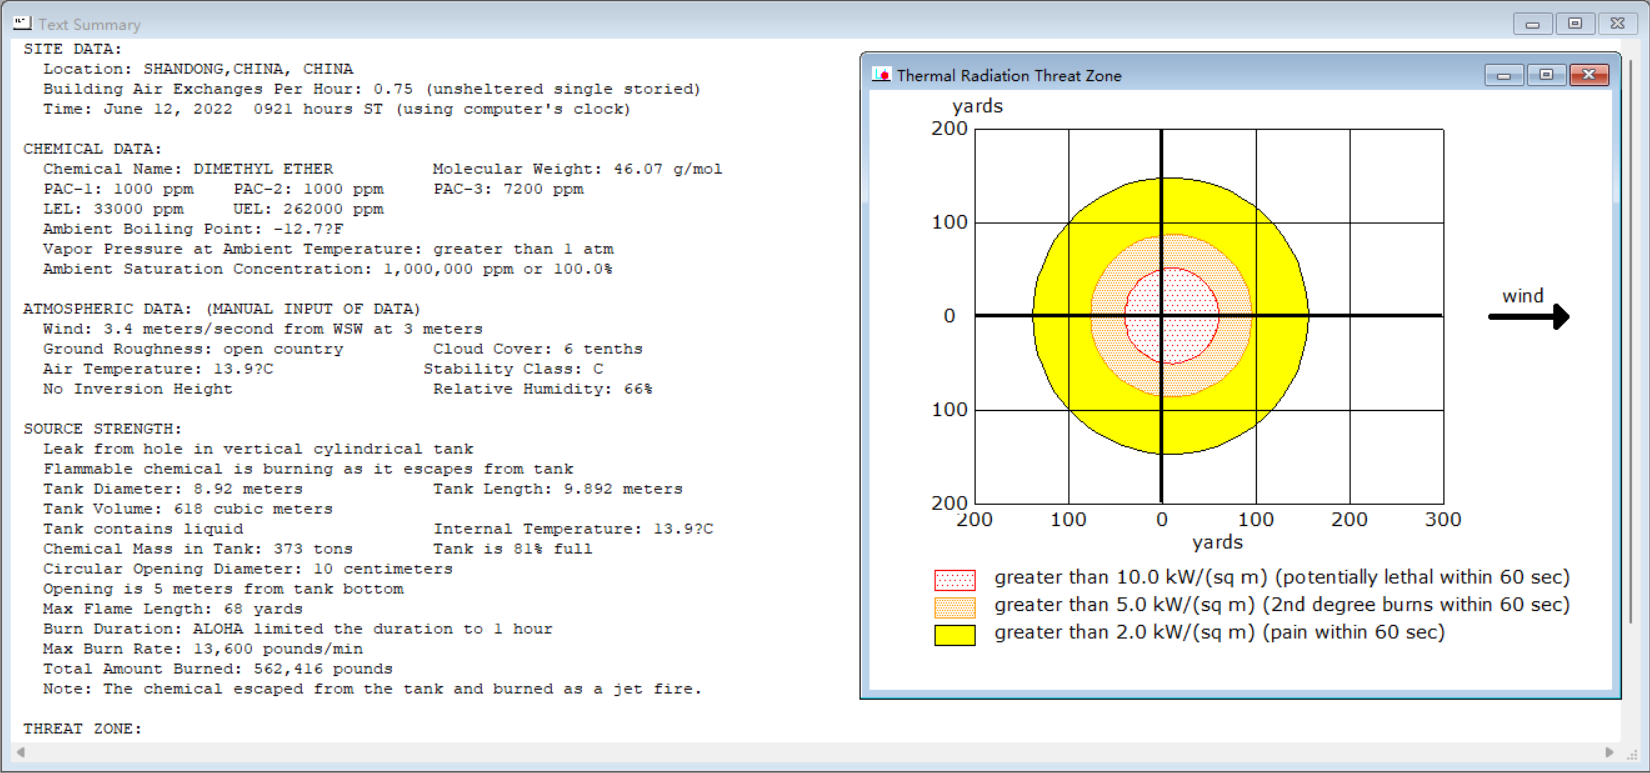Viewport: 1650px width, 773px height.
Task: Click the 'ATMOSPHERIC DATA:' heading
Action: (222, 309)
